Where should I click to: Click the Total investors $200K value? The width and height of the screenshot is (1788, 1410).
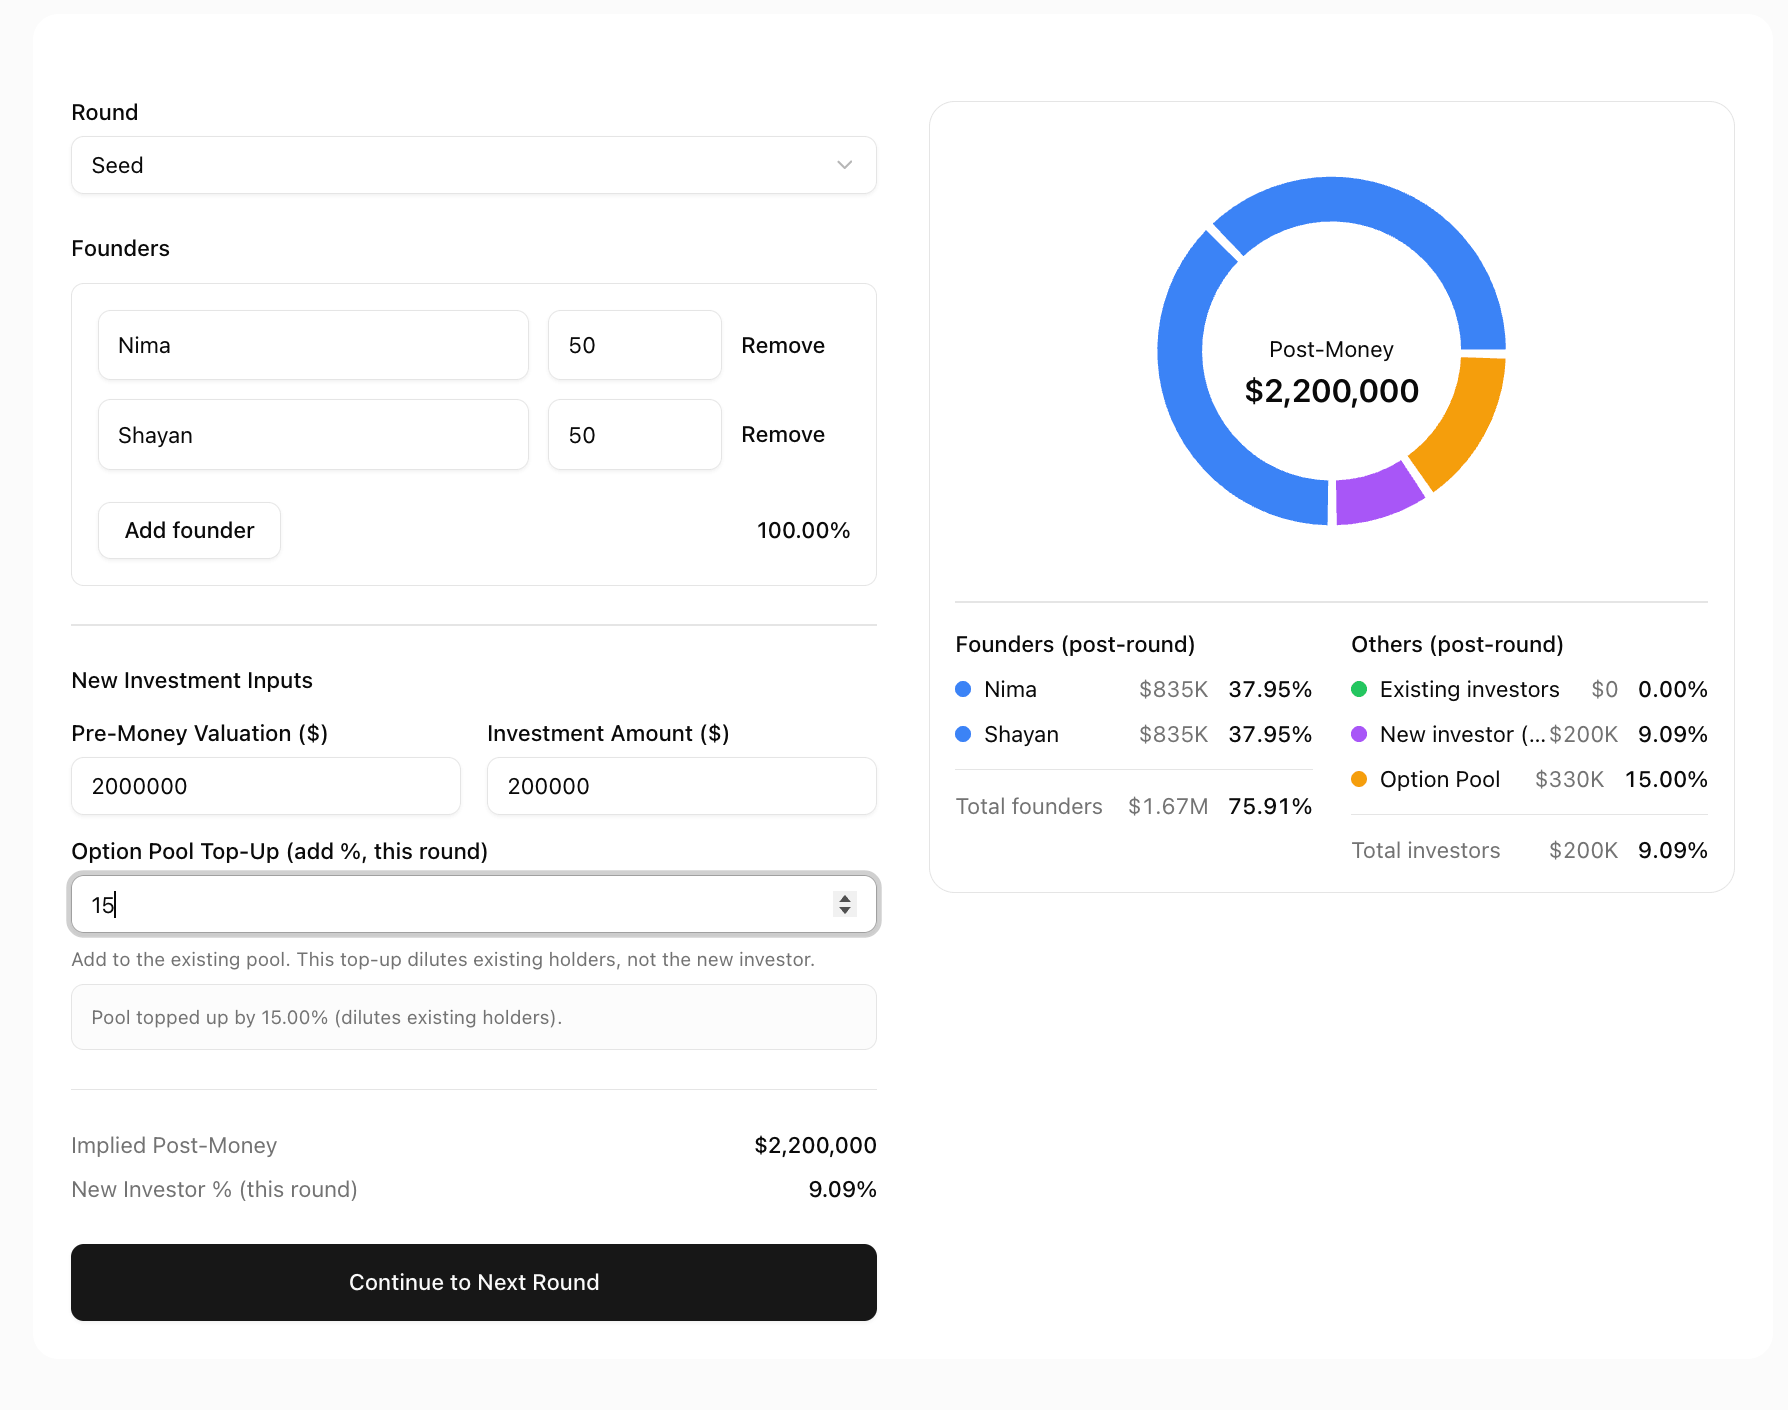tap(1583, 850)
